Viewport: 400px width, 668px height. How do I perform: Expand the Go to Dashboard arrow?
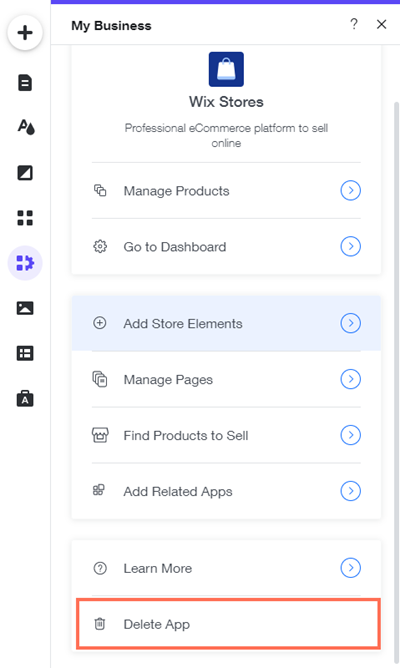351,246
